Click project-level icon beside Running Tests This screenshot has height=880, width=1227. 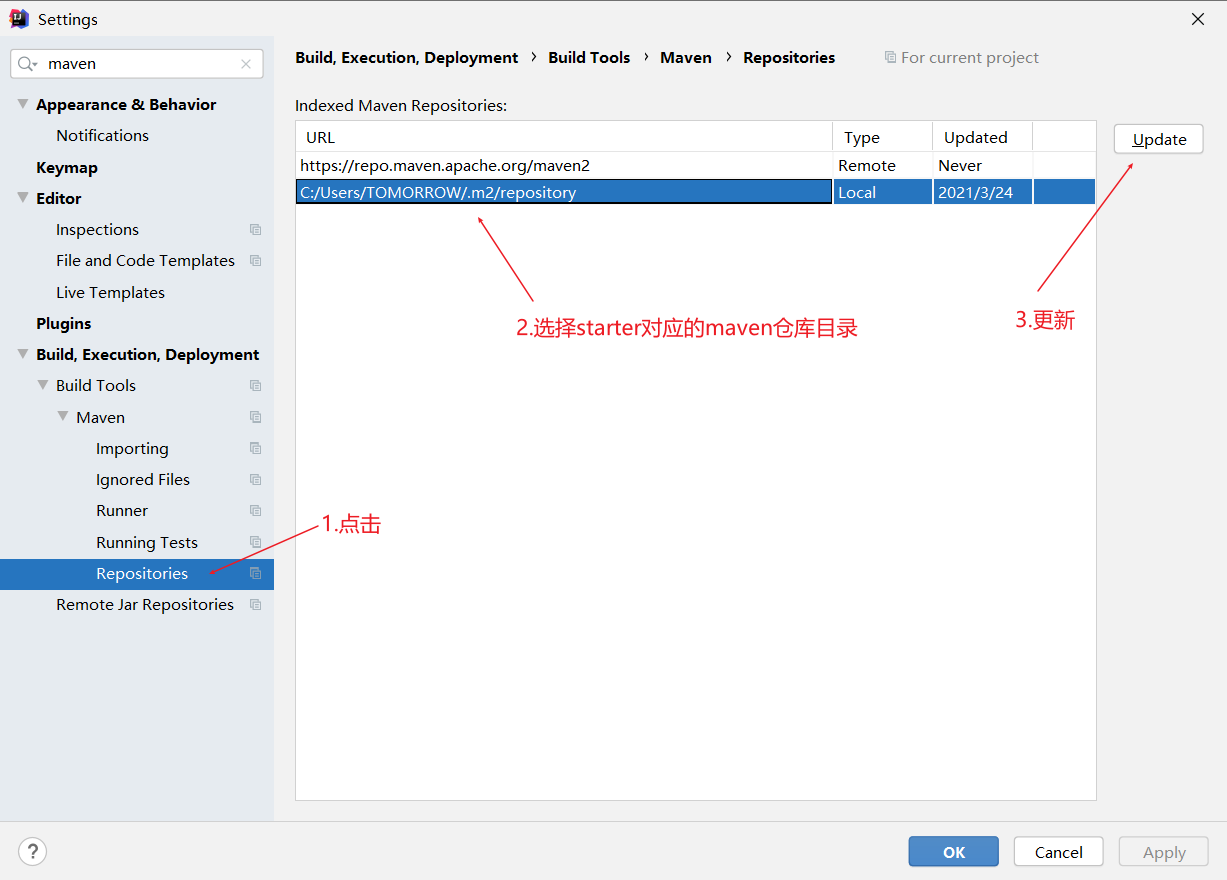pos(255,542)
